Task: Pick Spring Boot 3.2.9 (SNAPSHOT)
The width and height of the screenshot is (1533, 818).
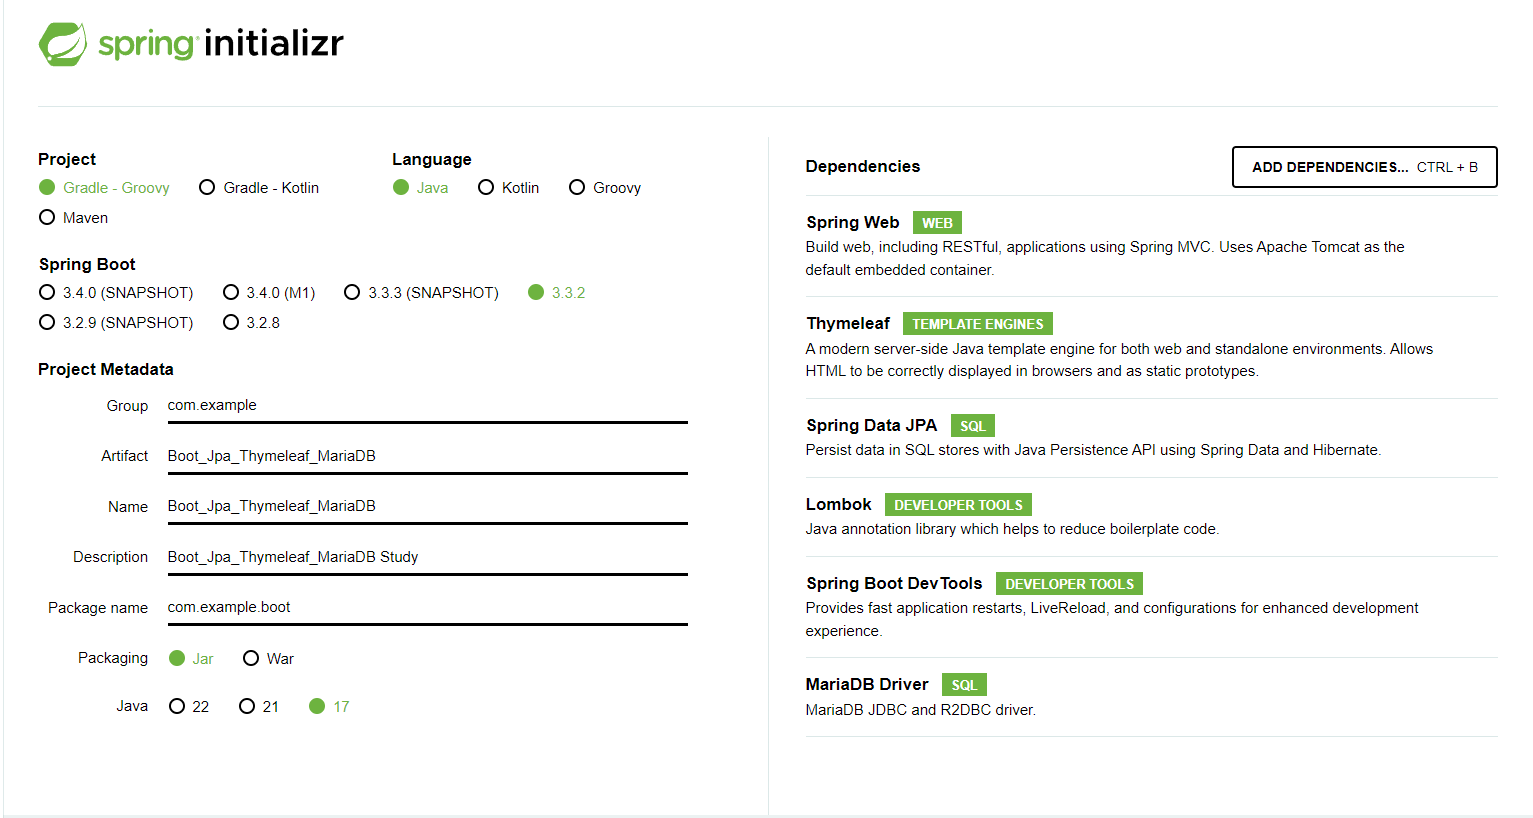Action: [116, 322]
